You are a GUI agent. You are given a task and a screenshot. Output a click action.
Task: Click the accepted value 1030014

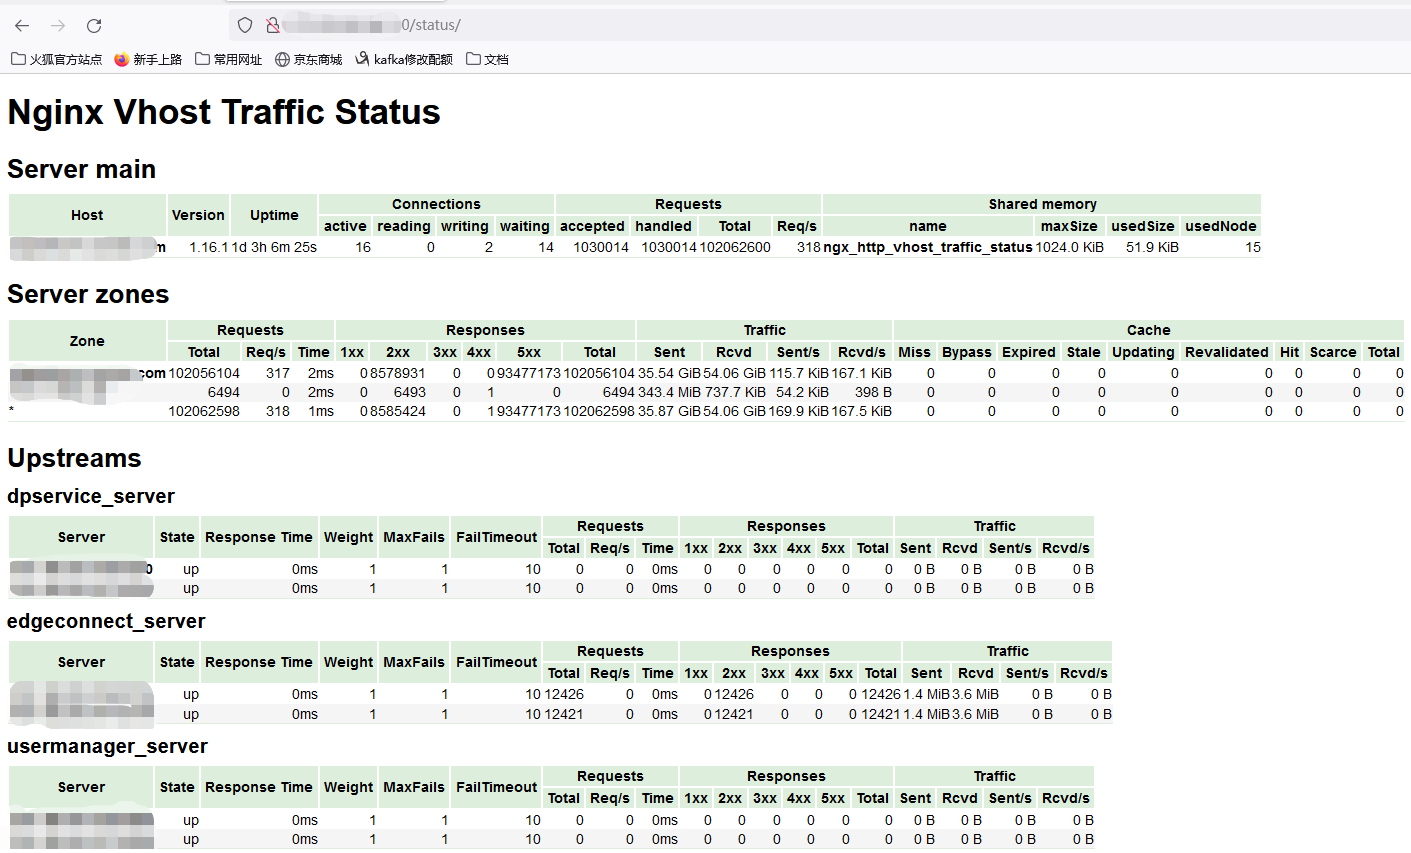601,247
